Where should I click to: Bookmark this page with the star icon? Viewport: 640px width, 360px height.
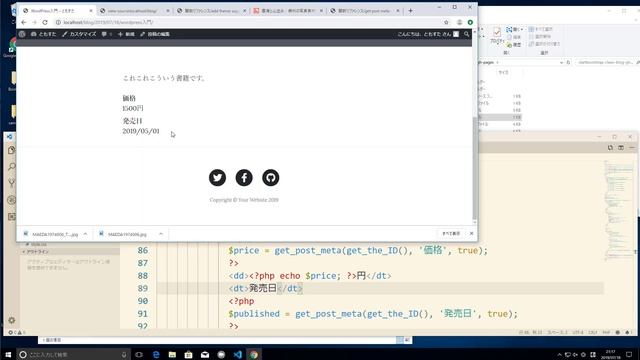click(446, 22)
